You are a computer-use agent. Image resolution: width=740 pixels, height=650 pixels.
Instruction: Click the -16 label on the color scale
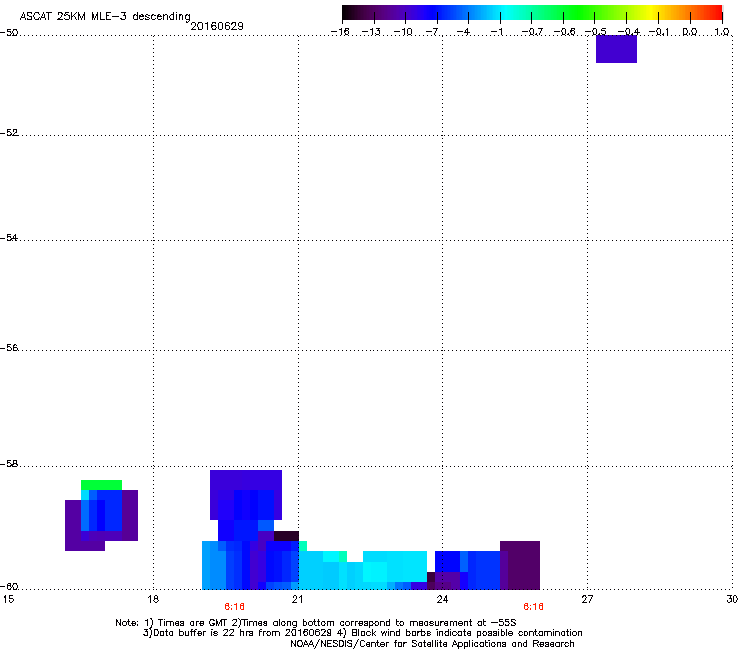[340, 32]
